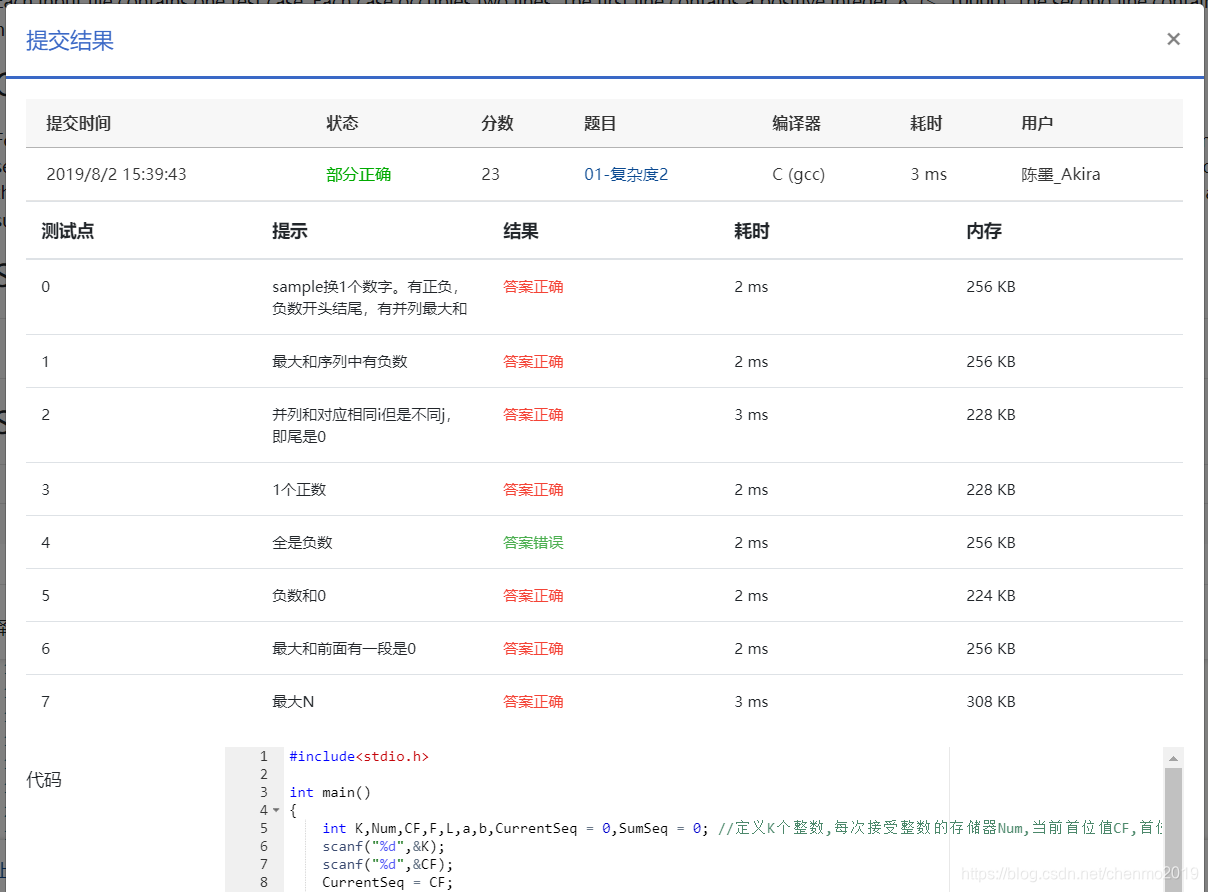
Task: Click the 答案错误 result for test 4
Action: tap(533, 543)
